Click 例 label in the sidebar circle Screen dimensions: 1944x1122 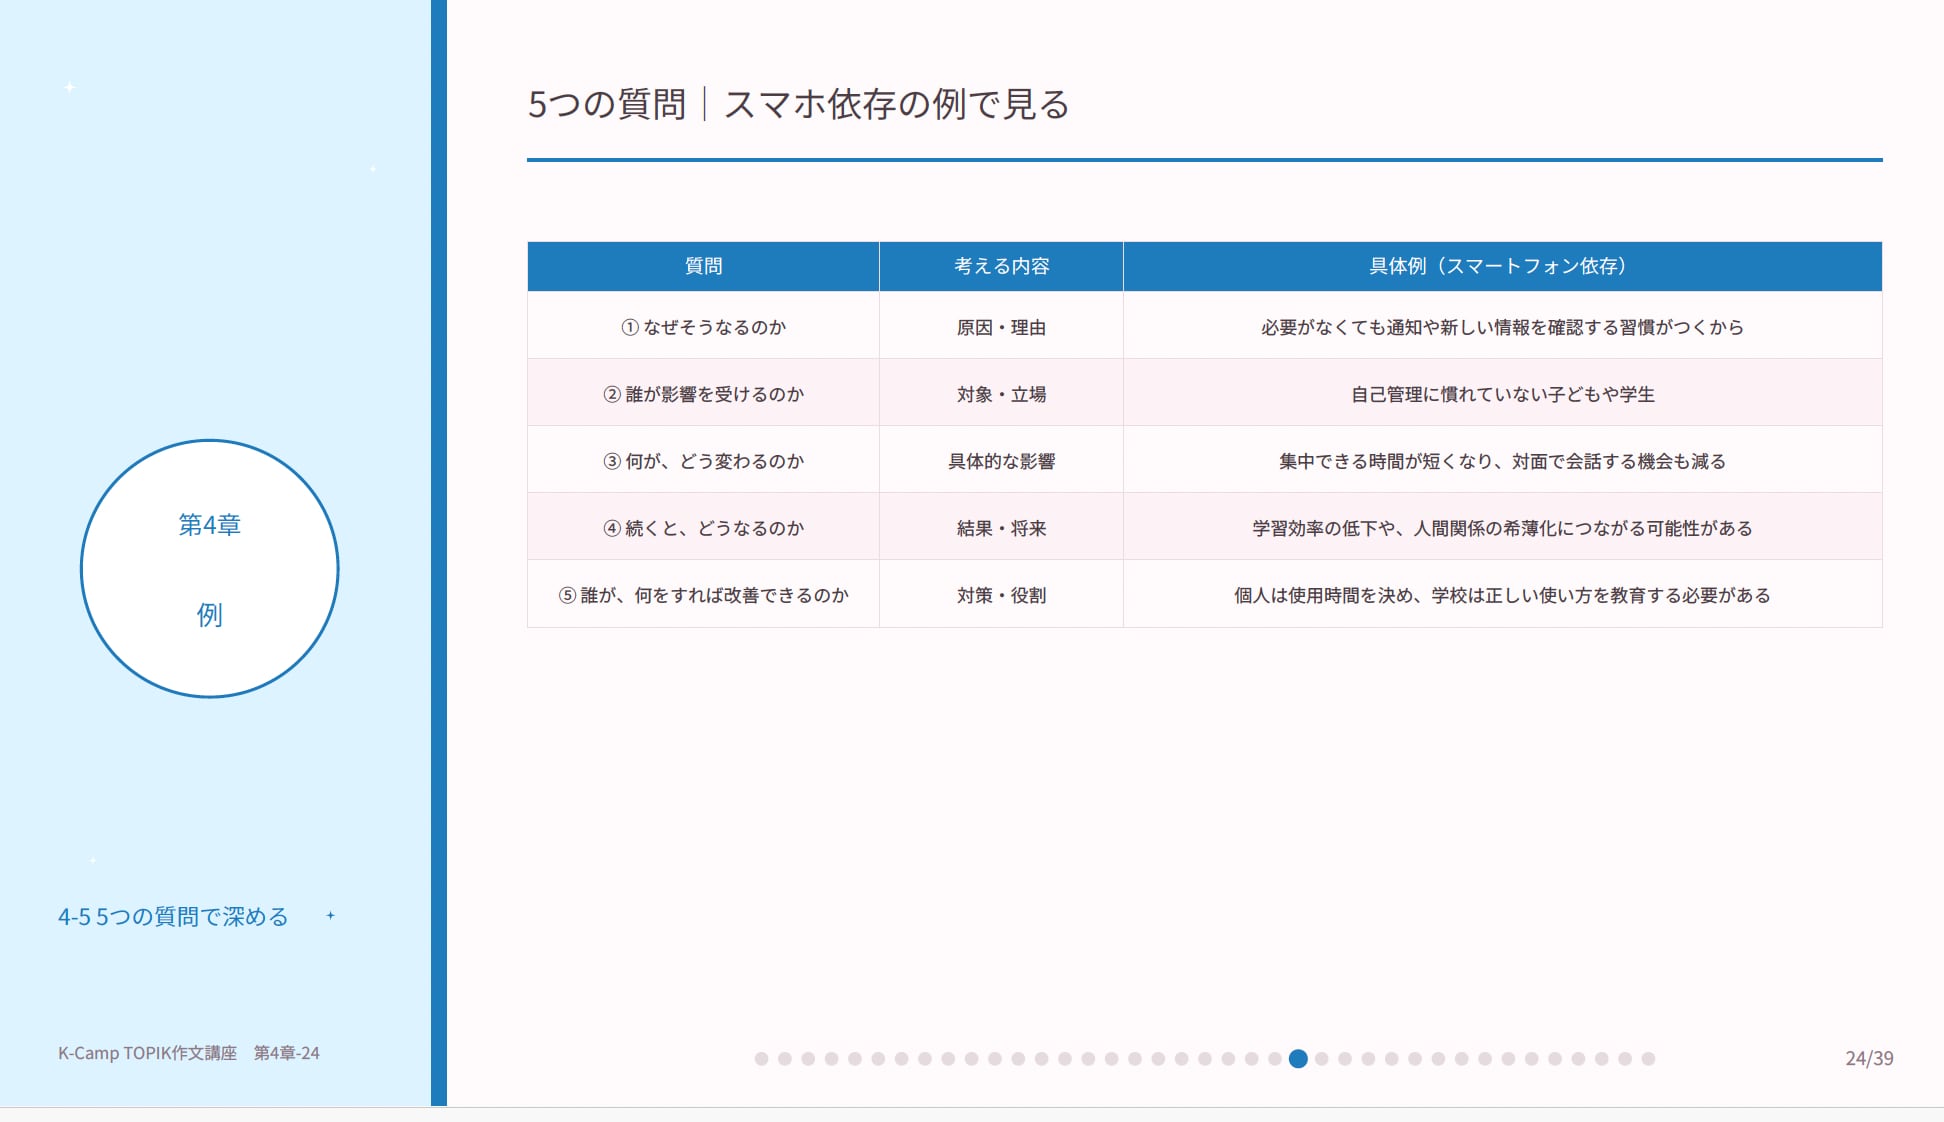pyautogui.click(x=210, y=614)
